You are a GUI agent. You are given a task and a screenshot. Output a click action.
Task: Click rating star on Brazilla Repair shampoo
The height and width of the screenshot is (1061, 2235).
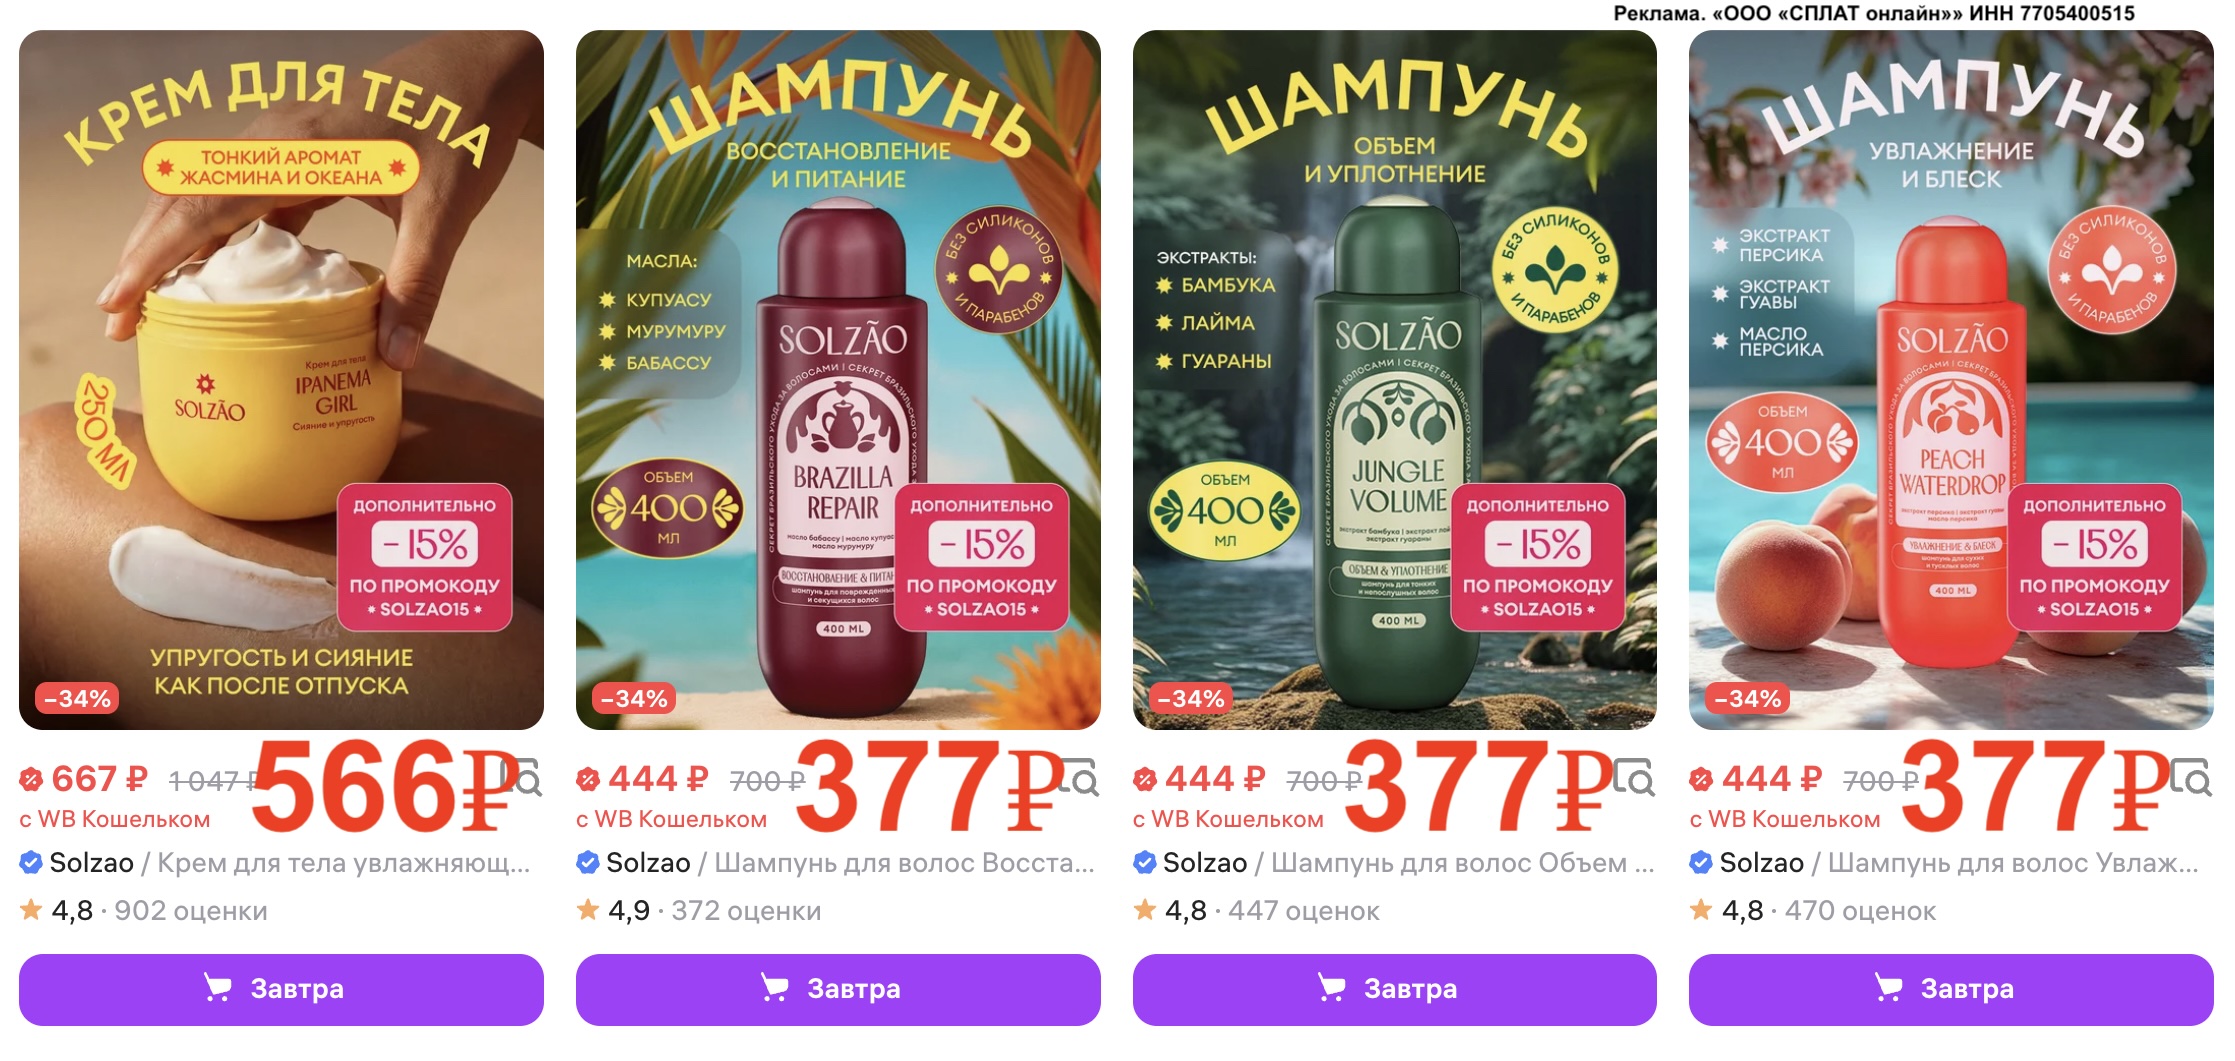click(x=588, y=910)
